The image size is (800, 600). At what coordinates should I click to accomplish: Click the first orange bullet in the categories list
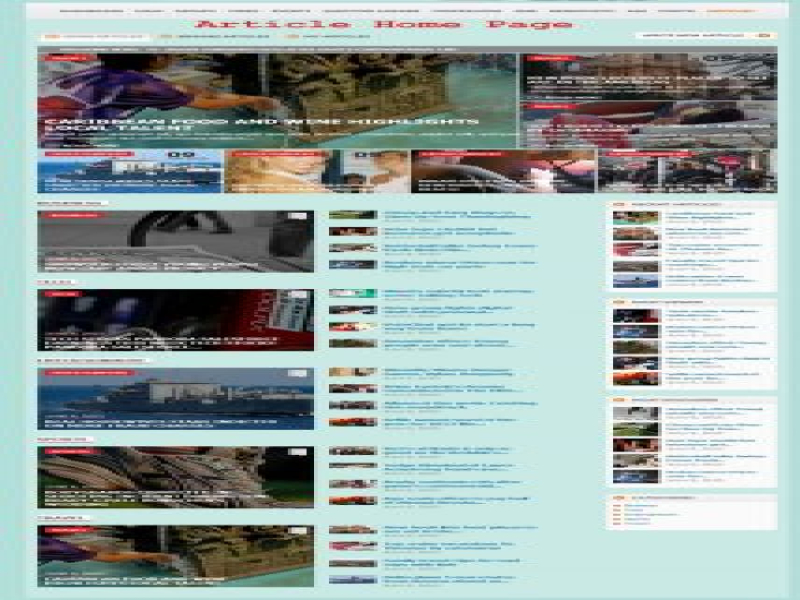click(x=616, y=506)
